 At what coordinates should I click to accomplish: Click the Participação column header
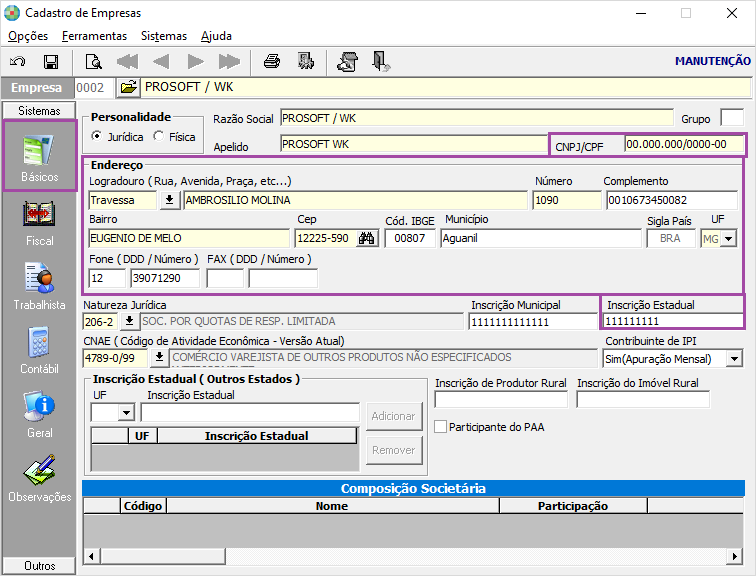point(573,506)
